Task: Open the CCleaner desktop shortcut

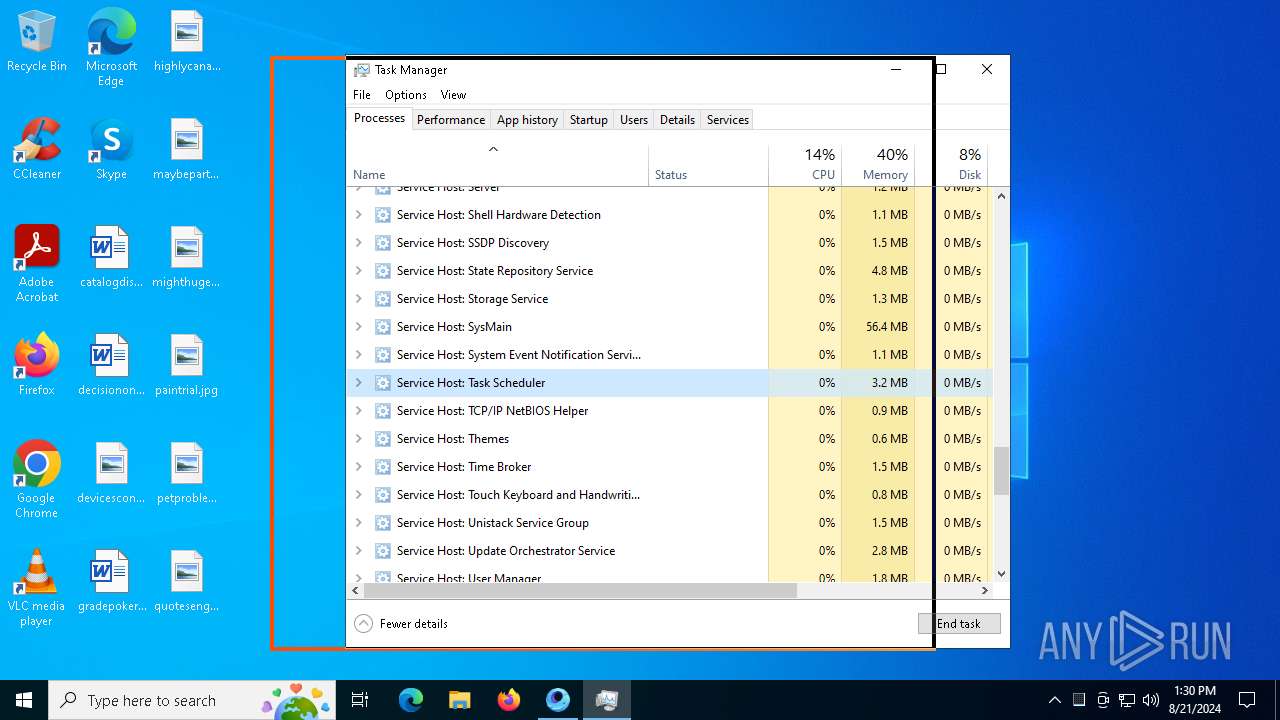Action: (x=37, y=150)
